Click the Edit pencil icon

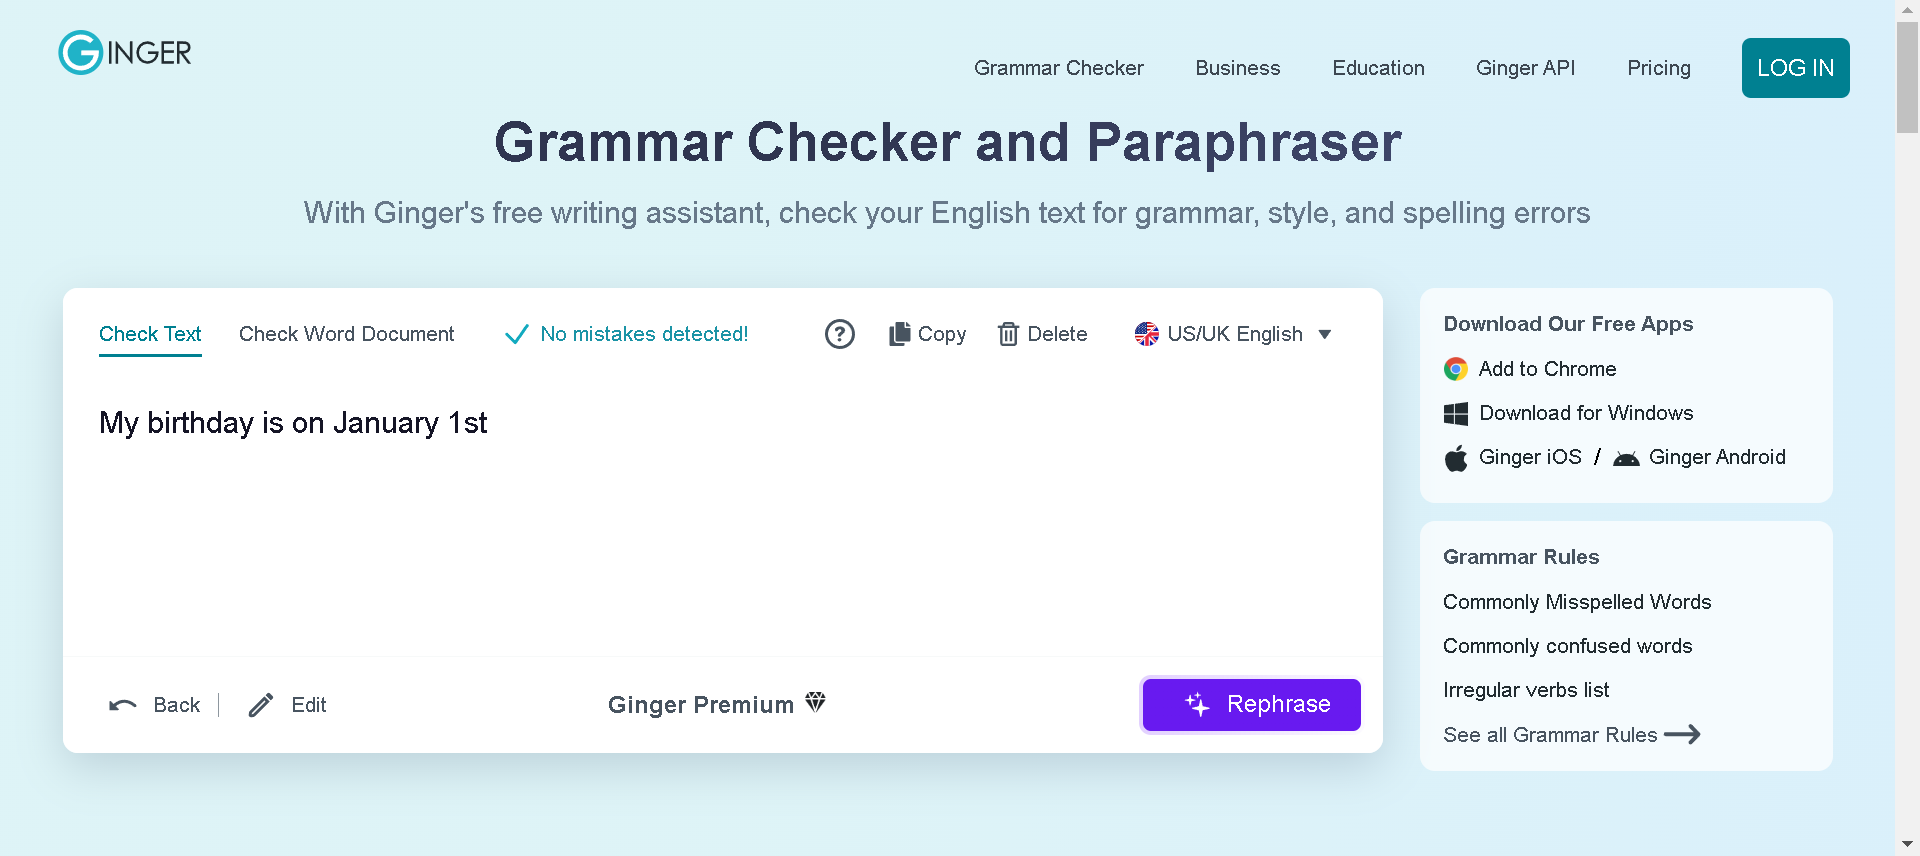pyautogui.click(x=261, y=705)
